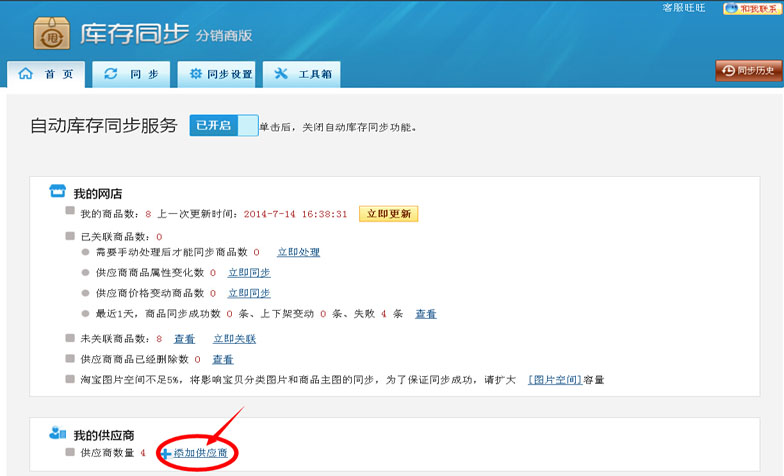Click the 我的供应商 people icon
784x476 pixels.
[58, 432]
